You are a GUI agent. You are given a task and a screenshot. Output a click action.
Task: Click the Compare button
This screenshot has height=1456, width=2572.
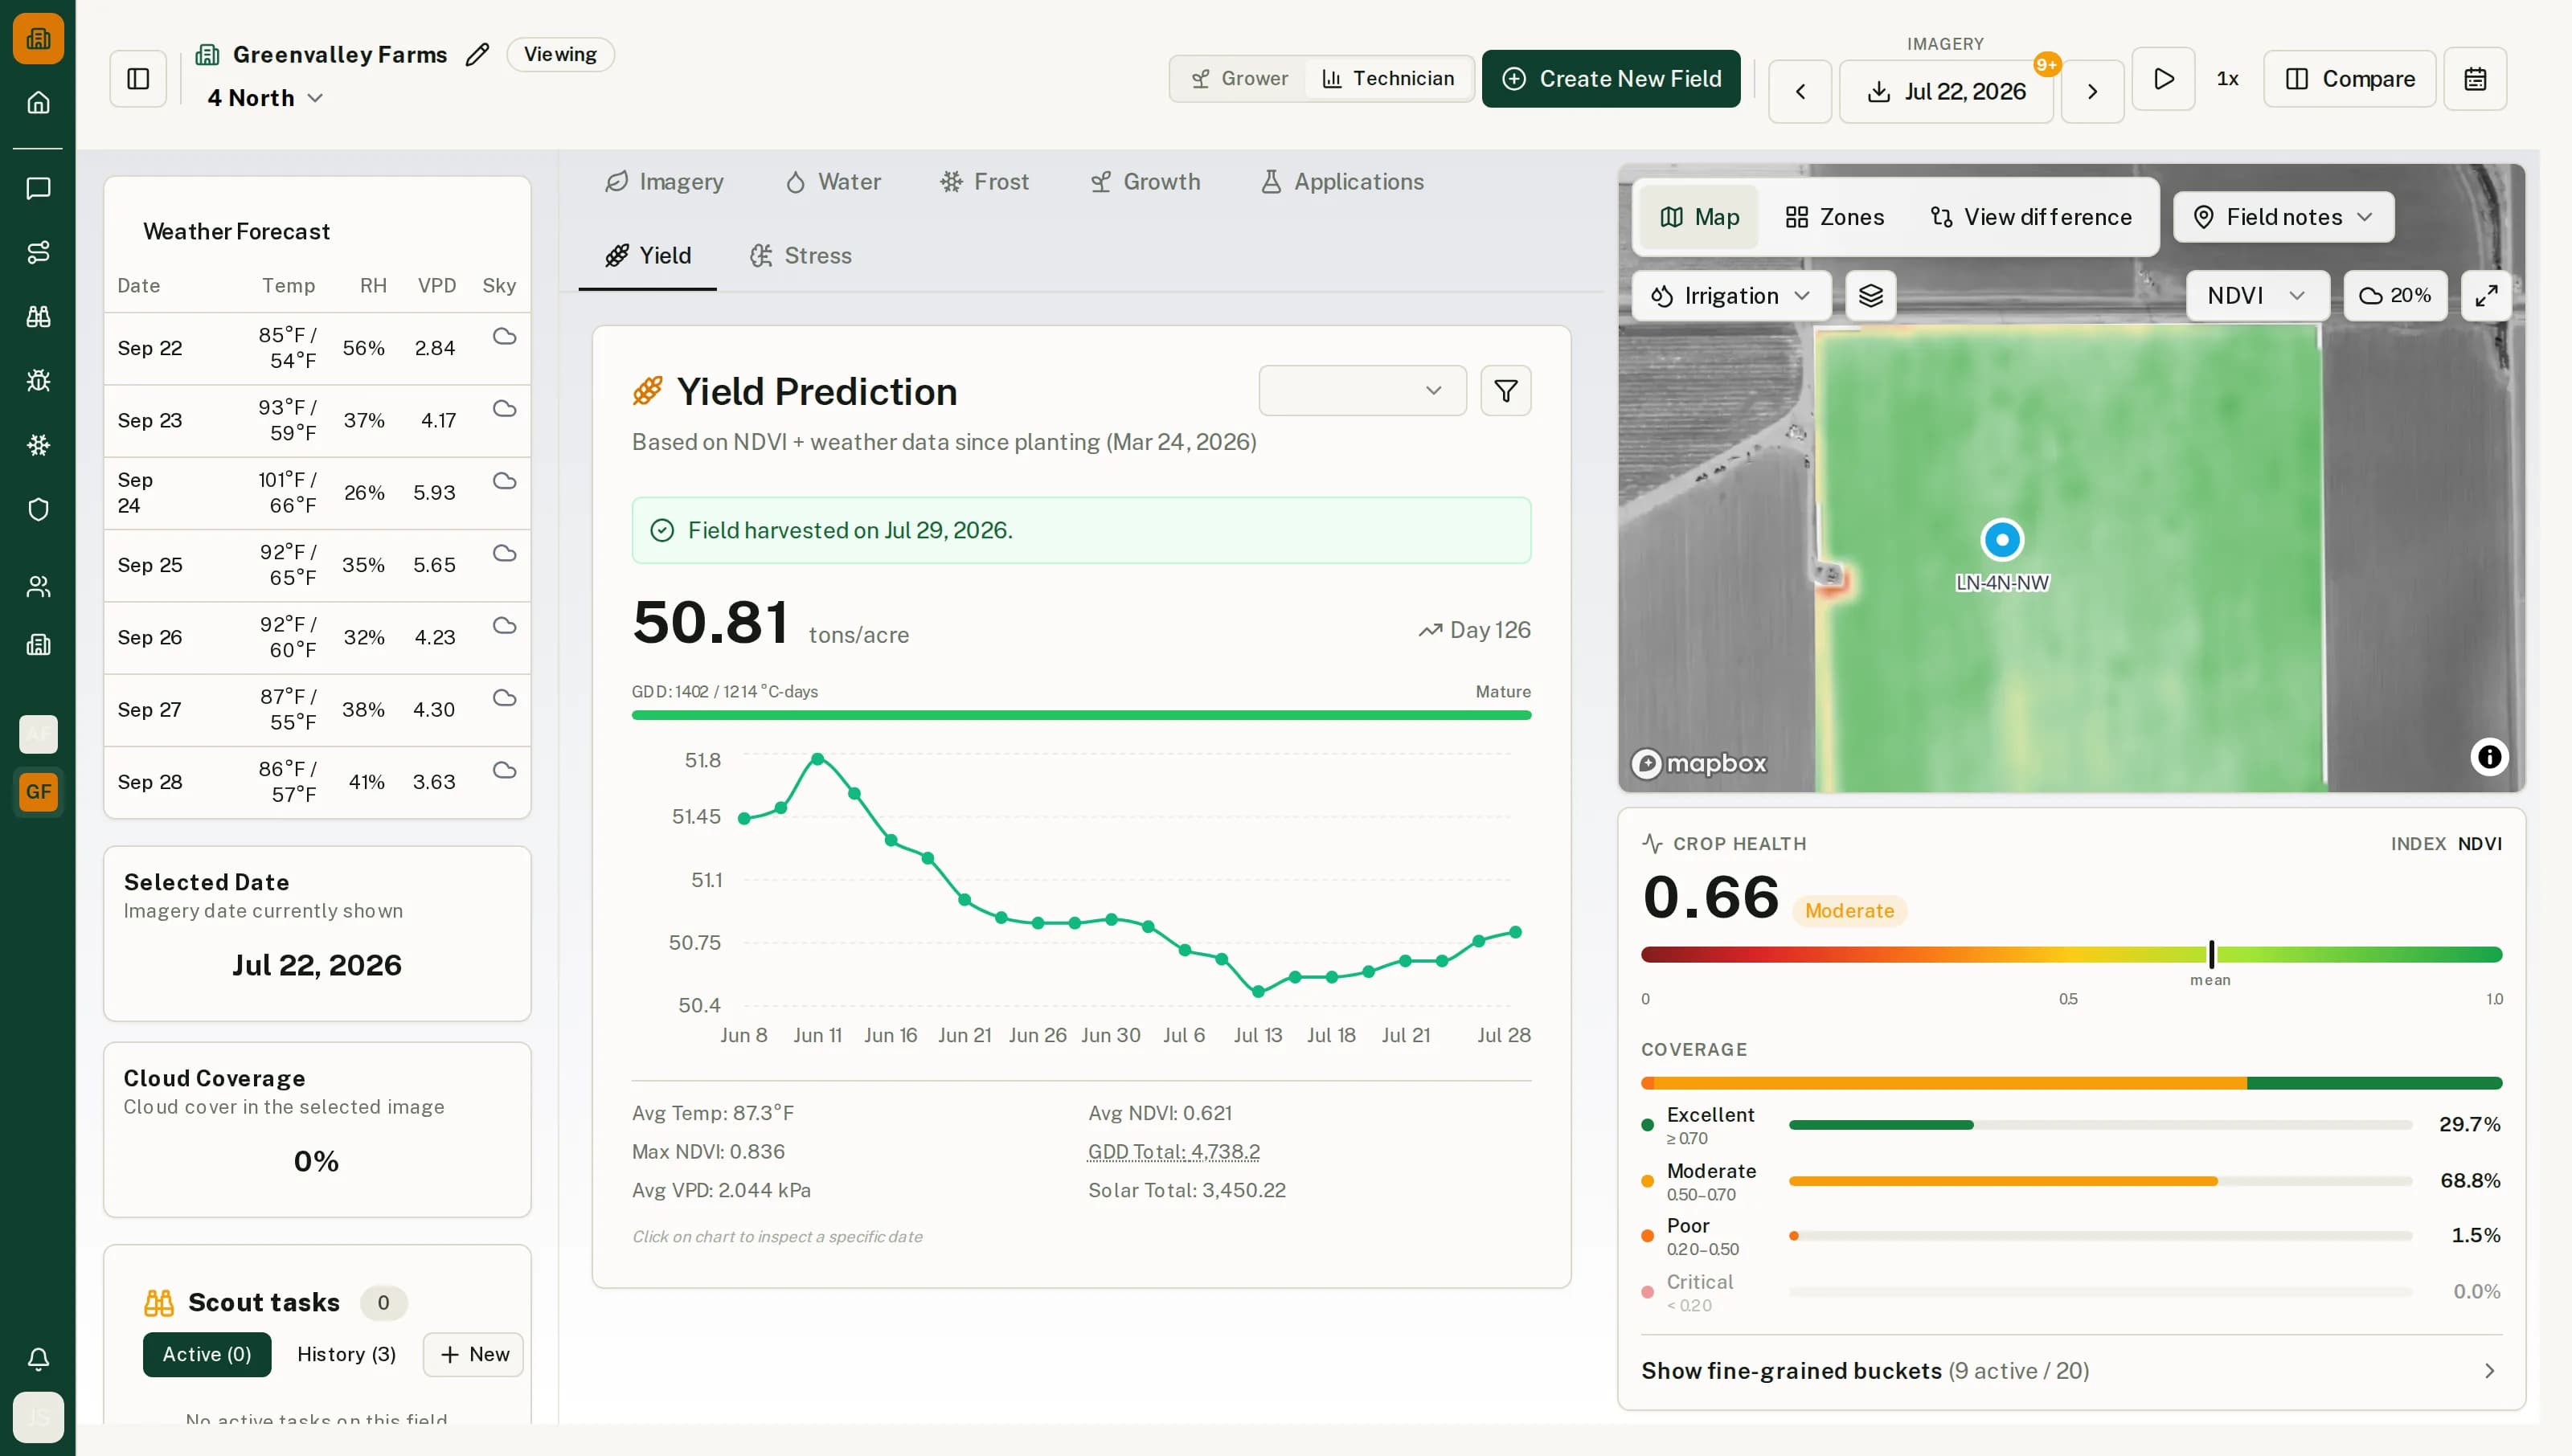click(2350, 79)
